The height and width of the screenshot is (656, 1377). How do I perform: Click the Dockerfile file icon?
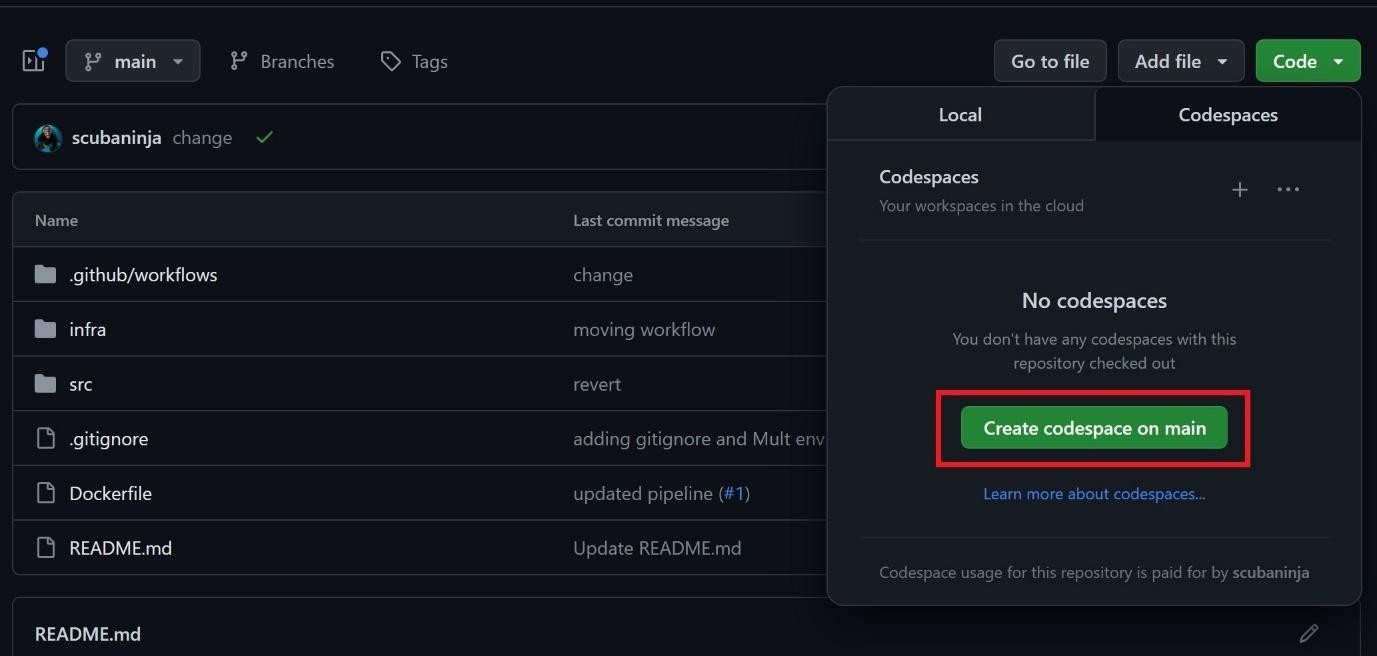pyautogui.click(x=45, y=493)
